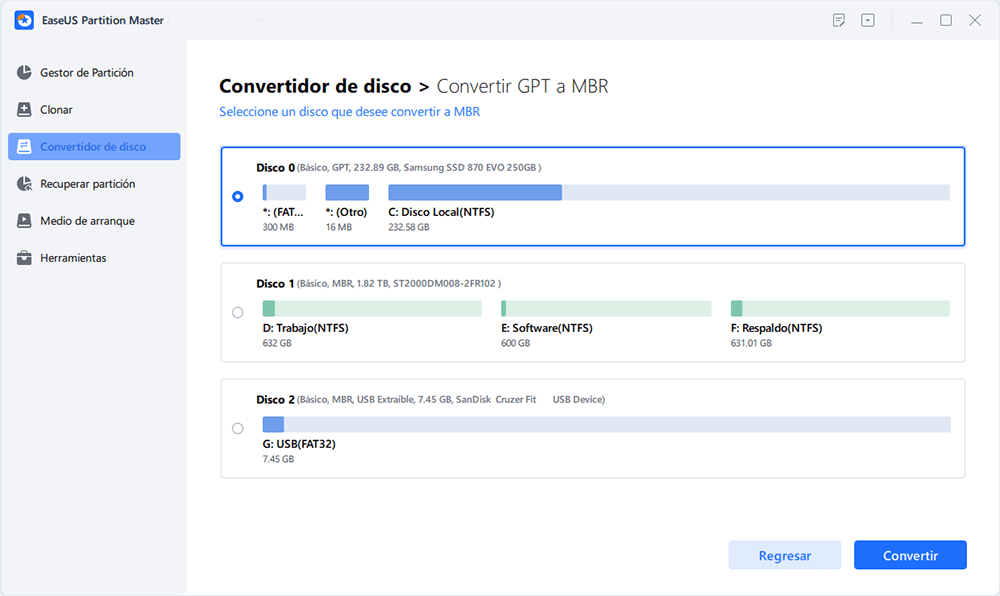1000x596 pixels.
Task: Click the *: (FAT... partition label
Action: click(x=283, y=212)
